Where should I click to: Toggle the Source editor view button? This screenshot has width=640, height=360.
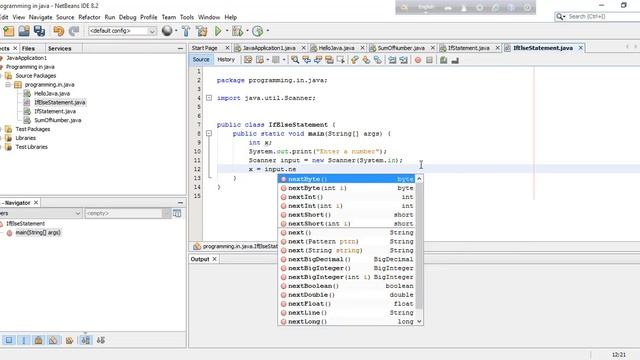[x=201, y=60]
